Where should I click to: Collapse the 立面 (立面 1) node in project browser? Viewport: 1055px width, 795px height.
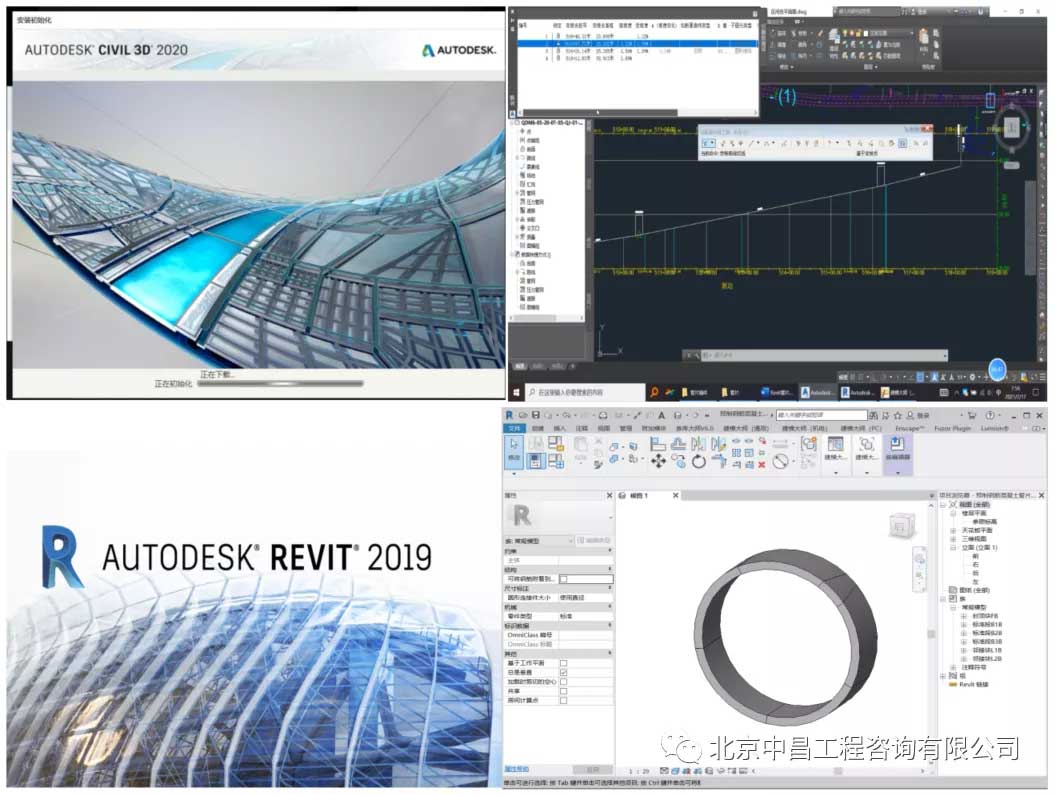coord(953,548)
